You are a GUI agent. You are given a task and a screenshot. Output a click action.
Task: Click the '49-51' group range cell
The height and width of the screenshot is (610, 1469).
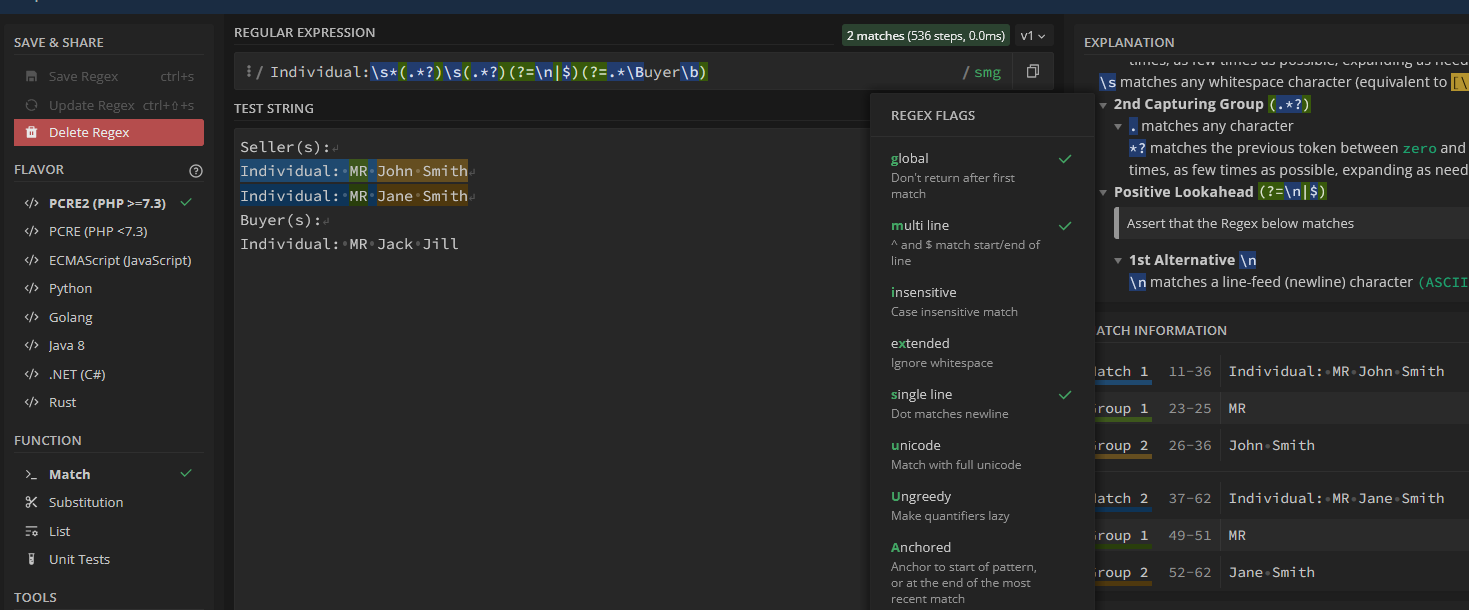1190,535
